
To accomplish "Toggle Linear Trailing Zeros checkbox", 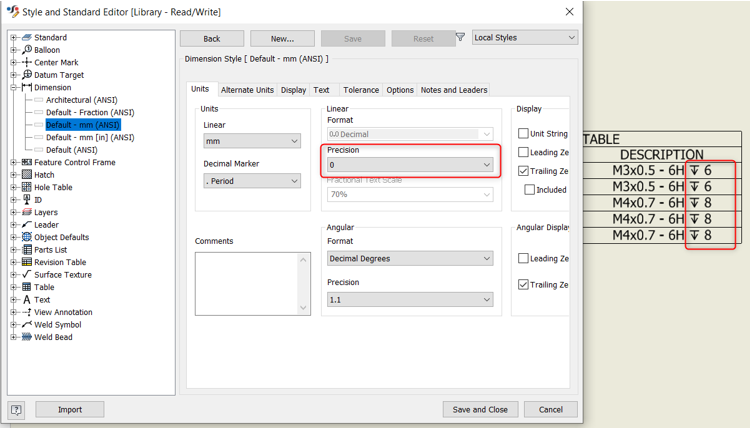I will 523,171.
